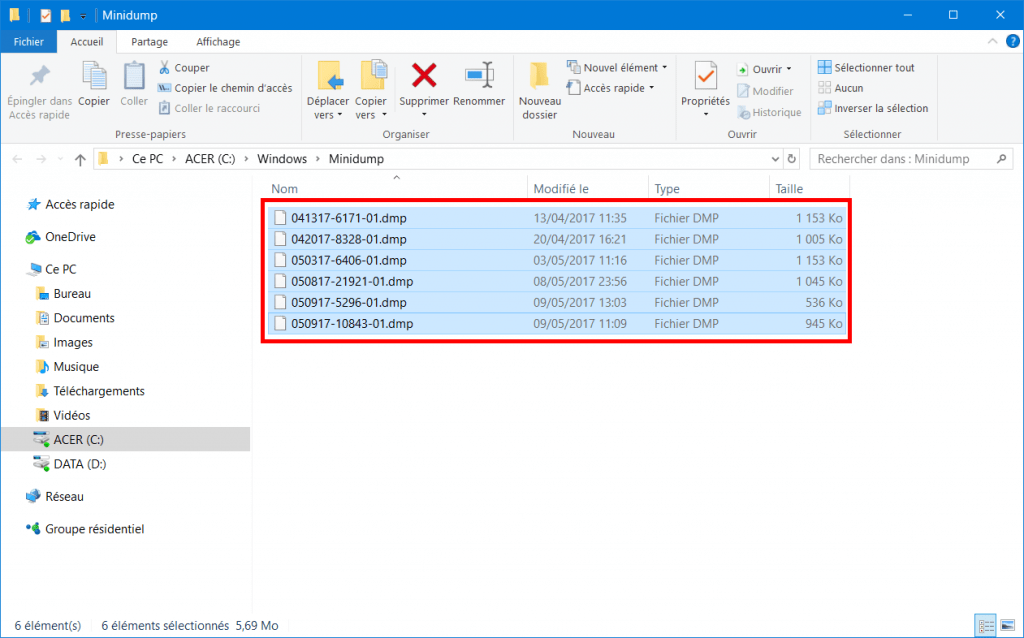Switch to details view icon

[x=985, y=626]
